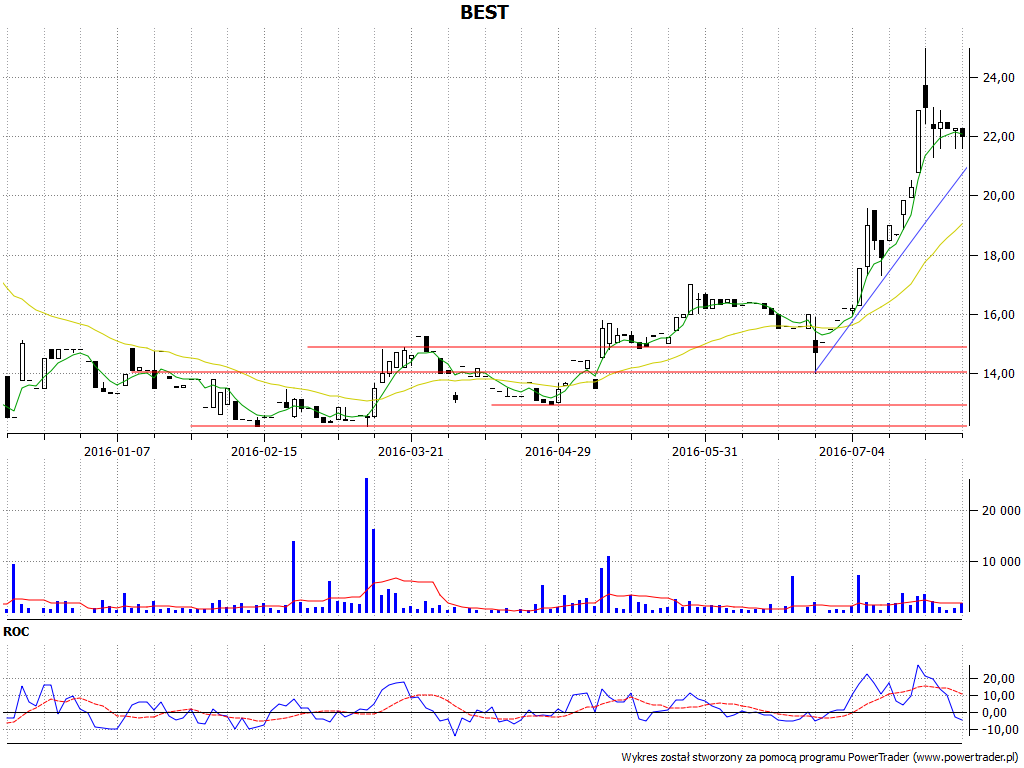The image size is (1024, 768).
Task: Click the 10 000 volume axis label
Action: (x=1001, y=562)
